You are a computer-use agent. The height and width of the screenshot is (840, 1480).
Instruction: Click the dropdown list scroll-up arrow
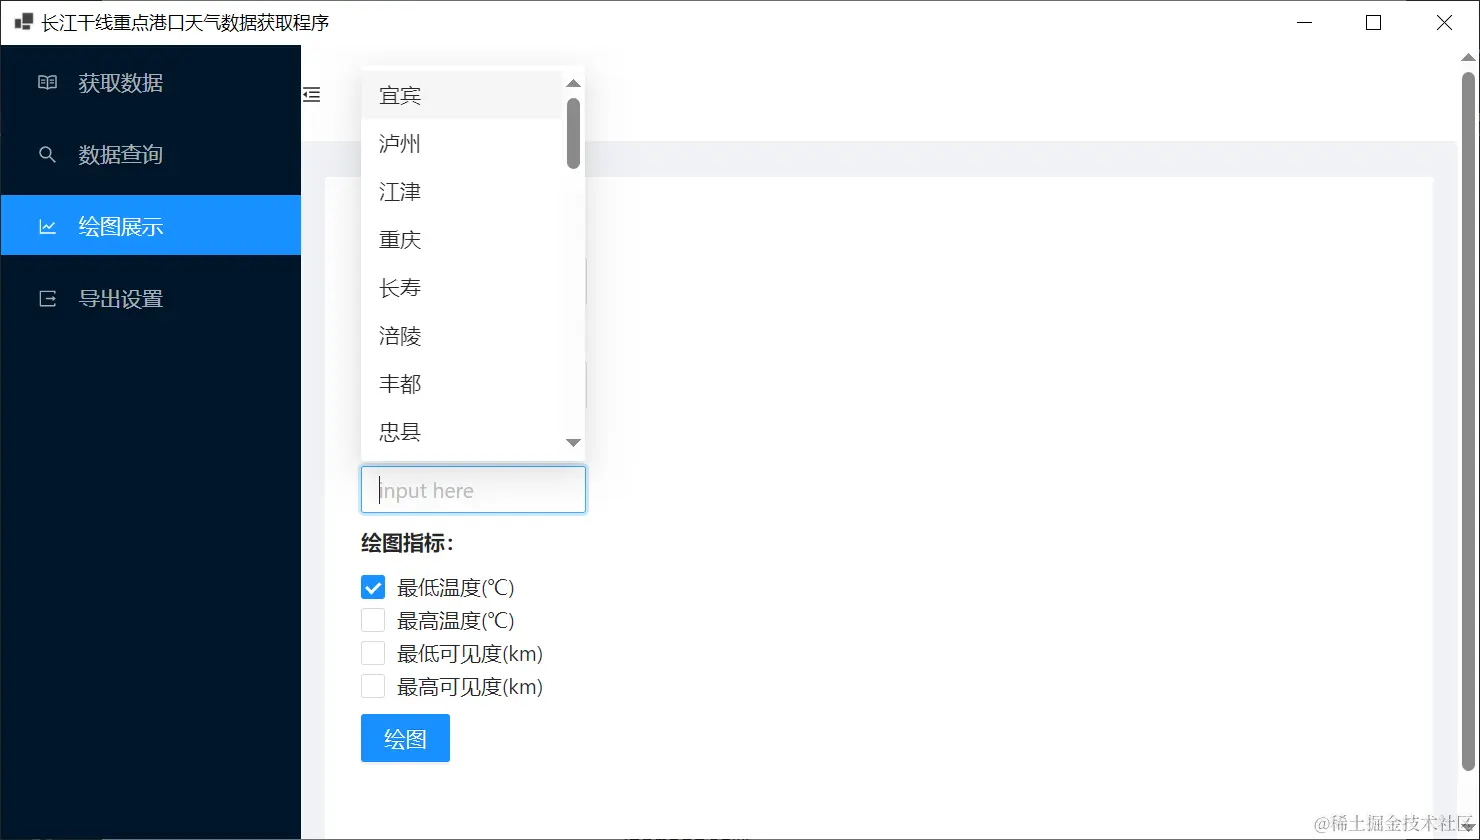click(x=573, y=84)
